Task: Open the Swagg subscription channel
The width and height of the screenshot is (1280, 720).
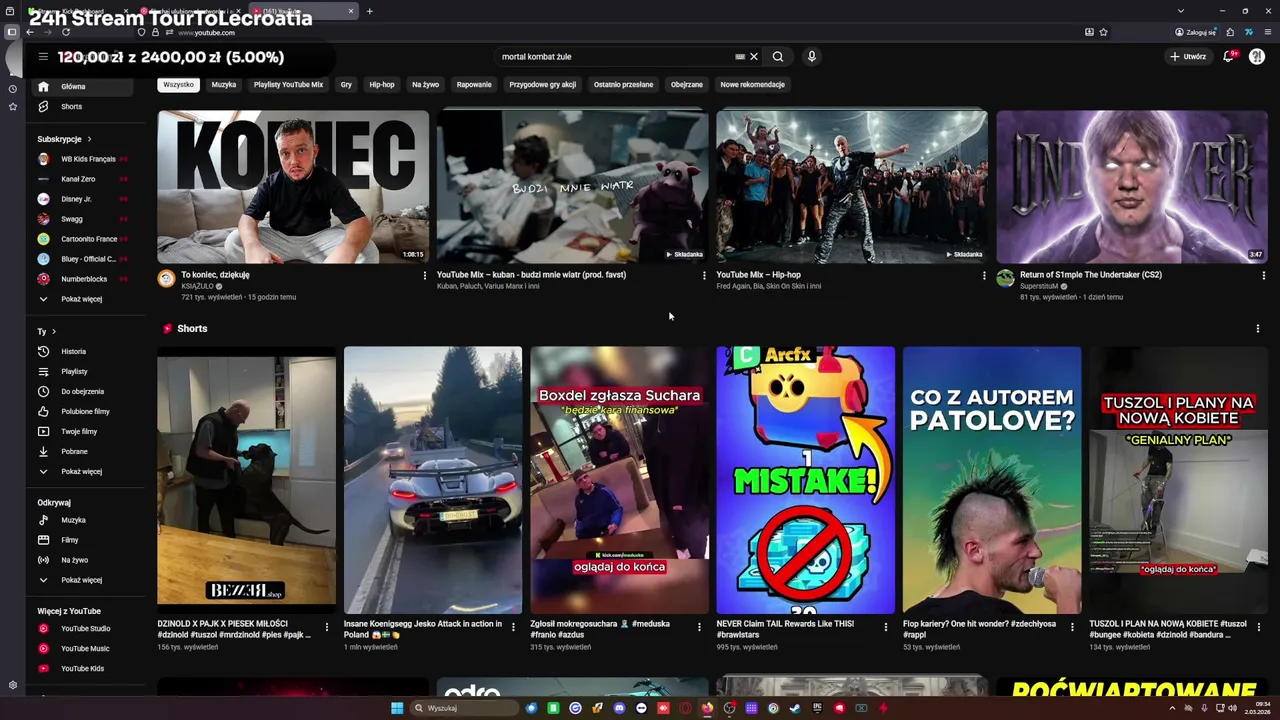Action: (80, 219)
